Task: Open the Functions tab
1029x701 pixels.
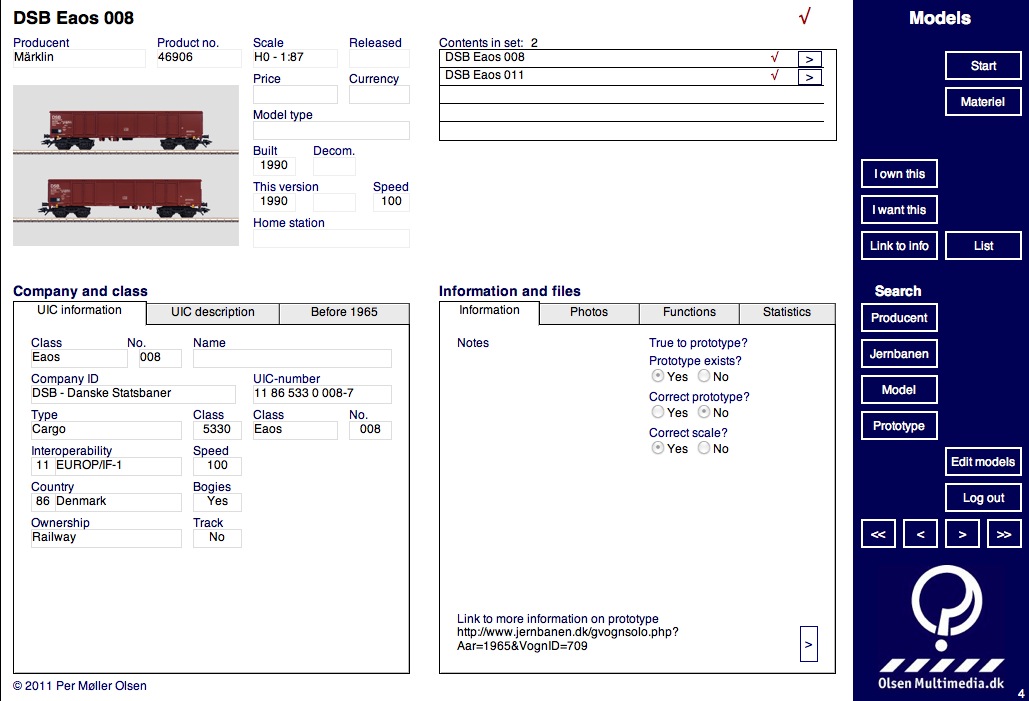Action: 689,312
